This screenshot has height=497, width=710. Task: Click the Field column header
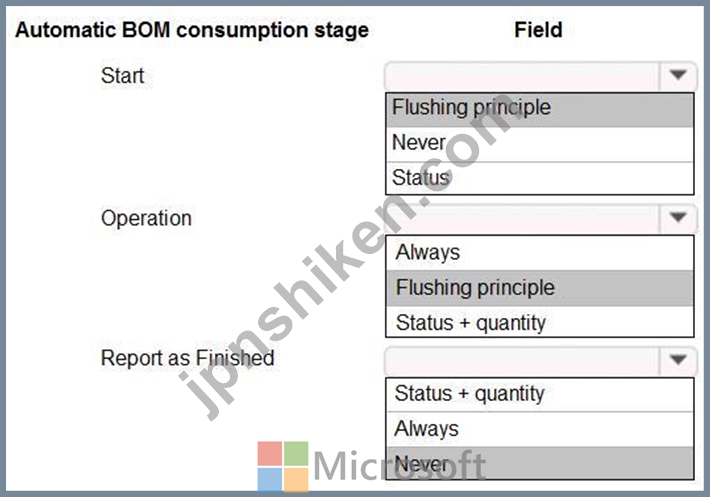(538, 30)
